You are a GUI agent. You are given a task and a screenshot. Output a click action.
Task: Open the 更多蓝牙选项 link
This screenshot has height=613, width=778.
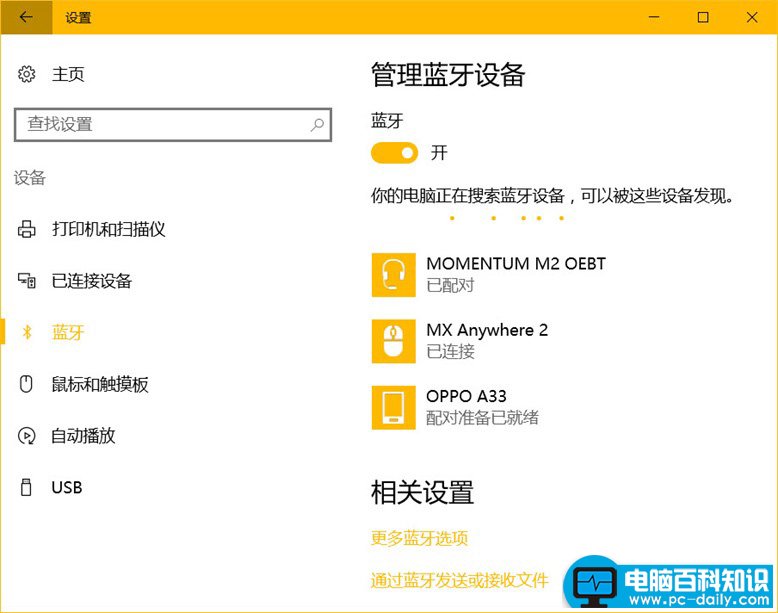(x=419, y=538)
